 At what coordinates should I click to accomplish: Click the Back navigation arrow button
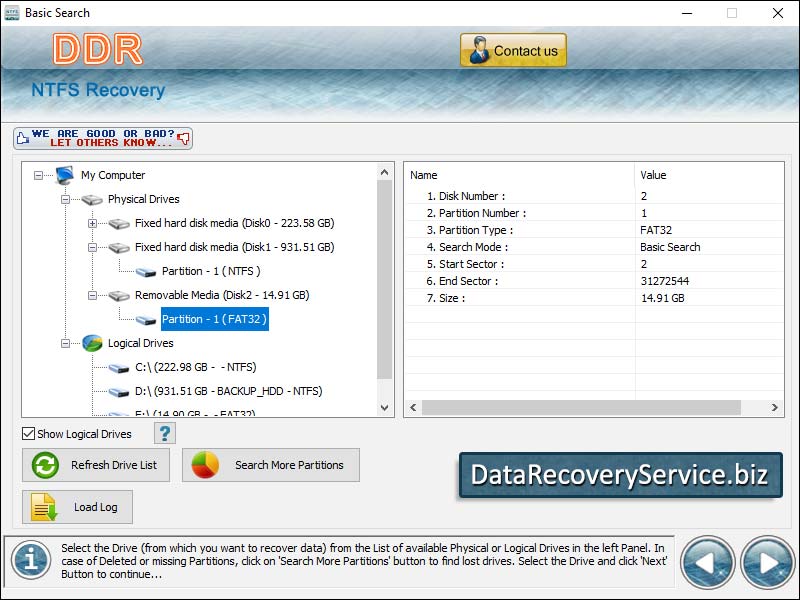tap(710, 563)
